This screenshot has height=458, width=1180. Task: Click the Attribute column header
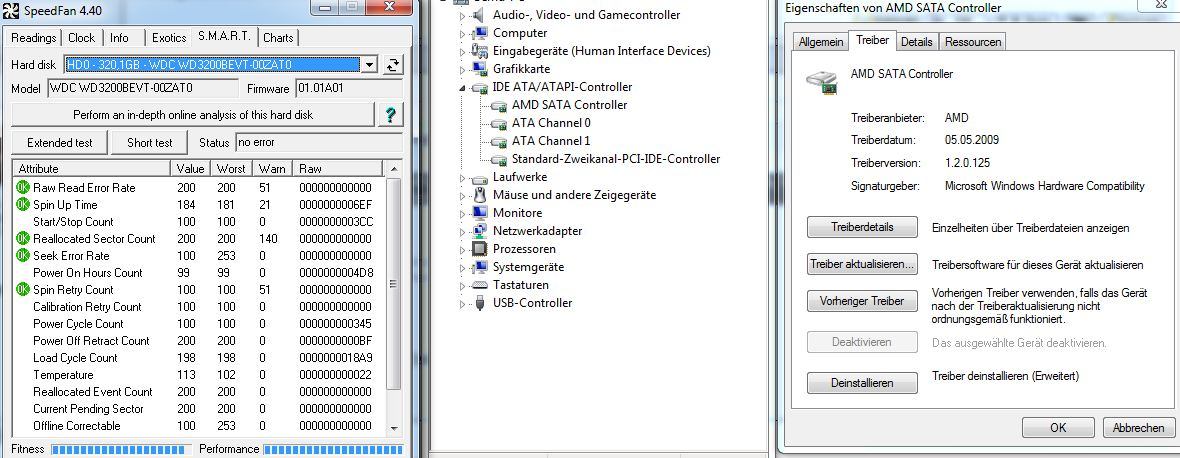click(93, 168)
